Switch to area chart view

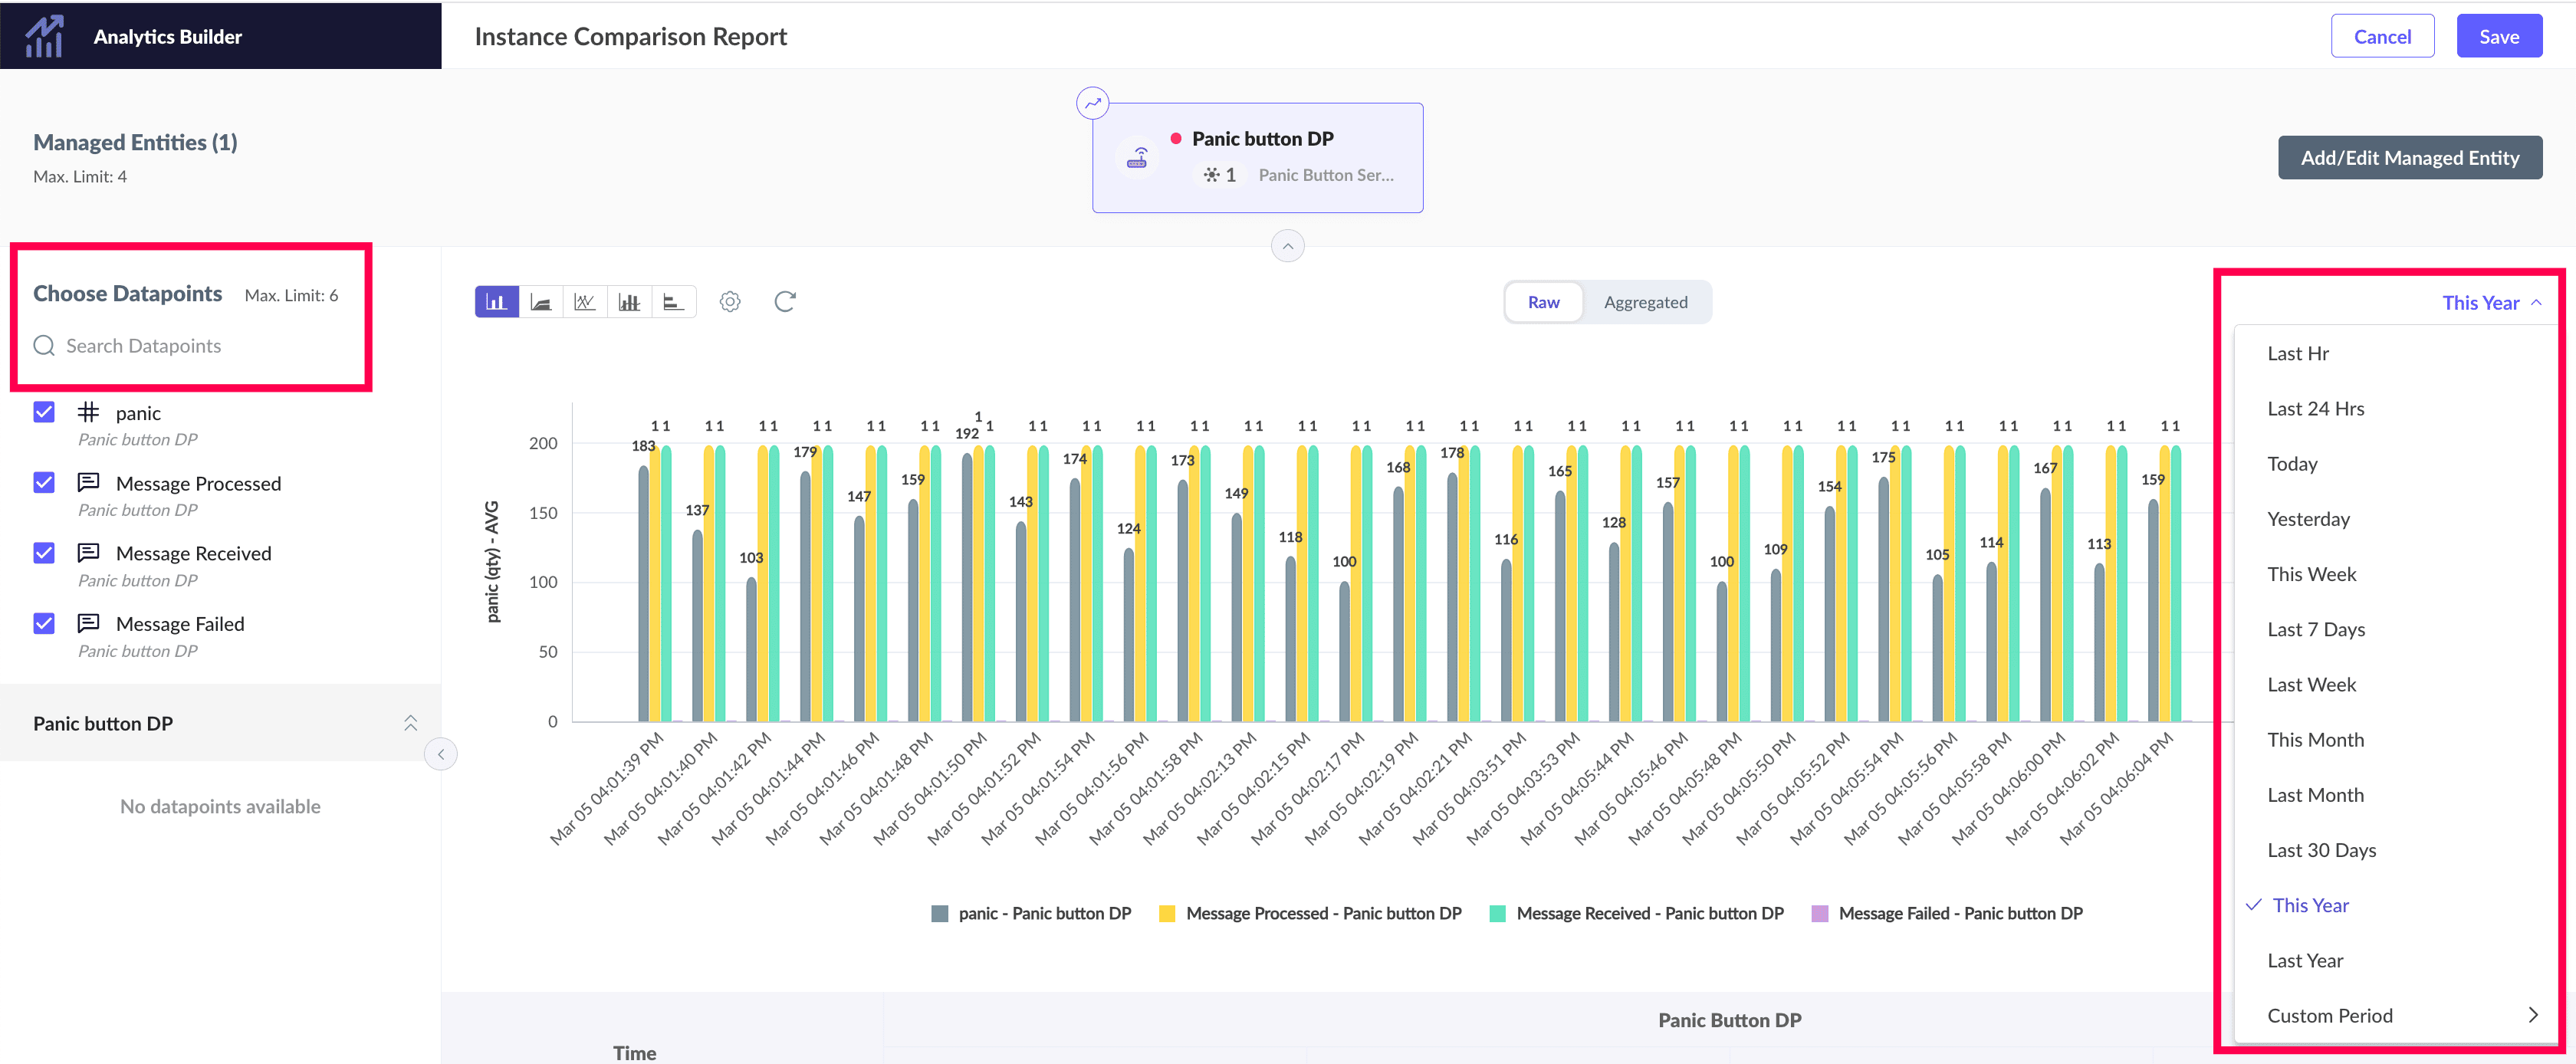pyautogui.click(x=541, y=302)
